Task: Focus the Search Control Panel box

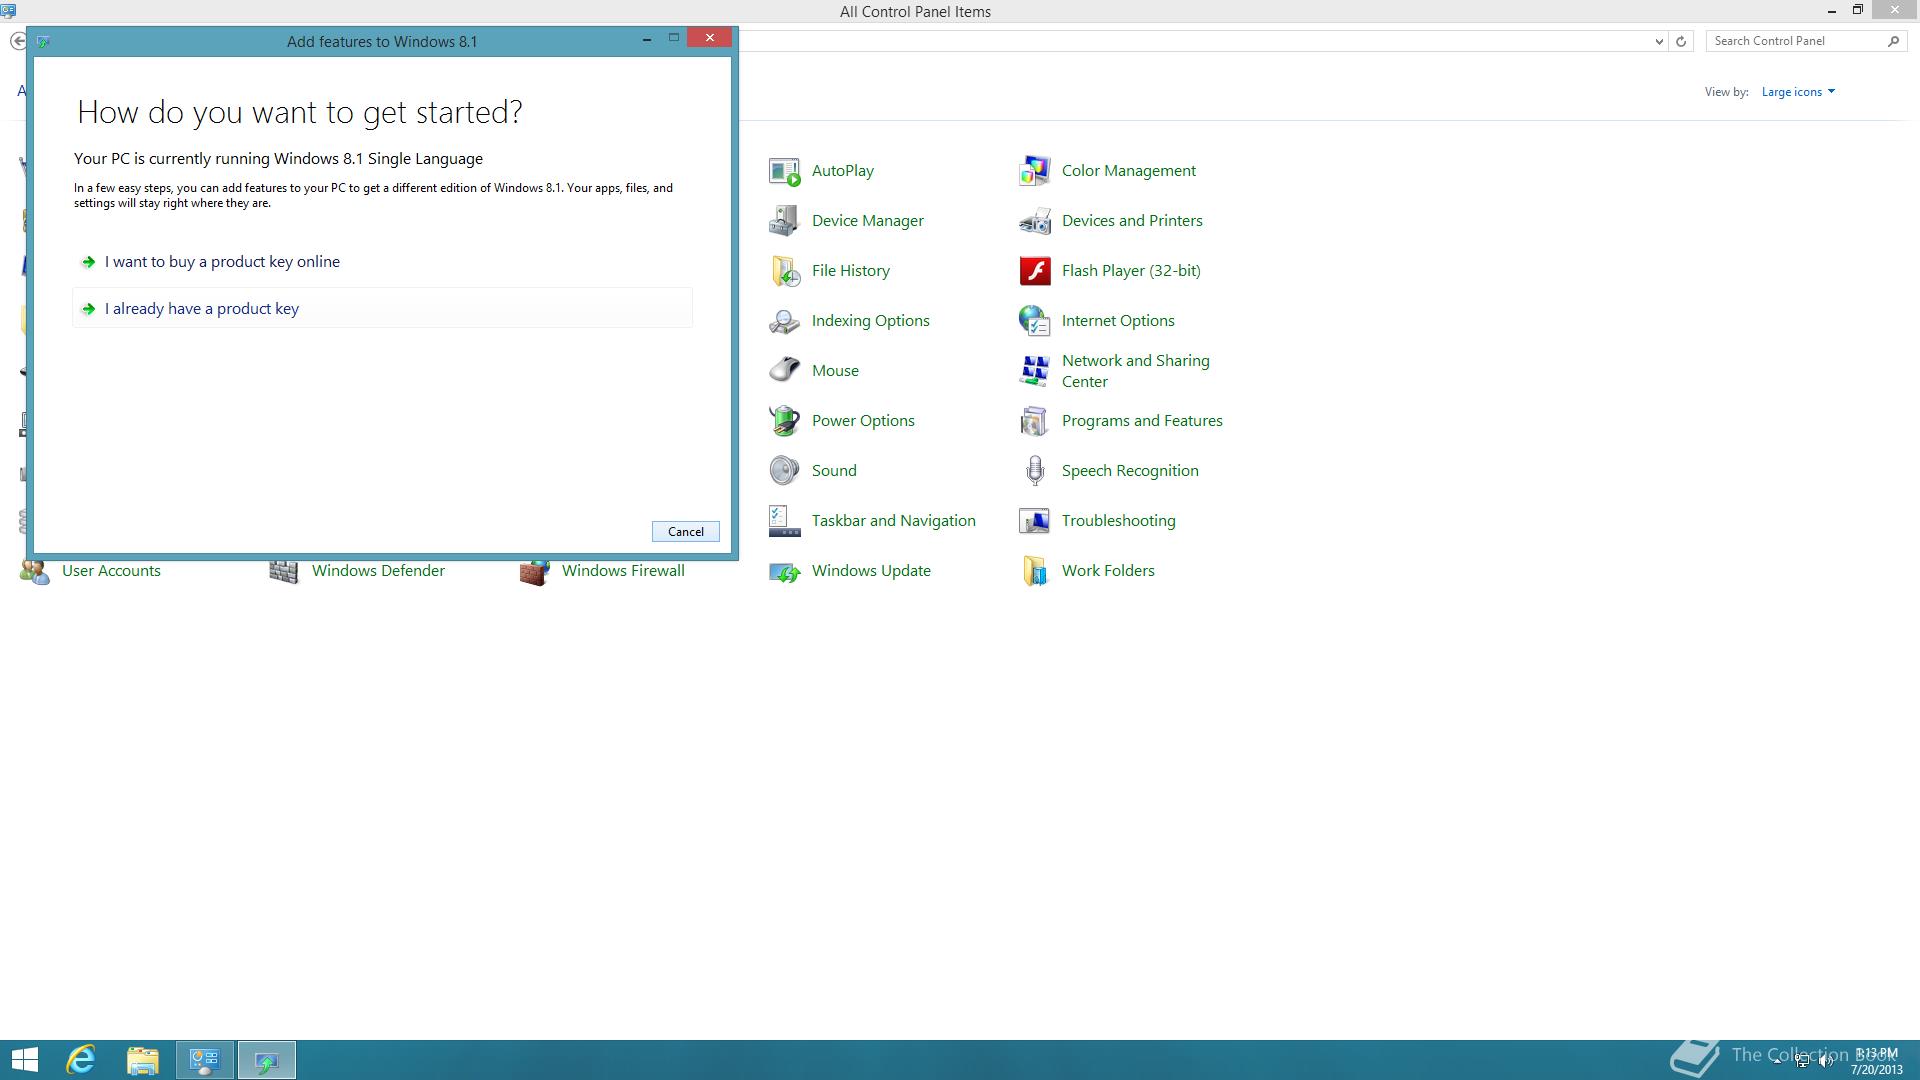Action: pos(1795,41)
